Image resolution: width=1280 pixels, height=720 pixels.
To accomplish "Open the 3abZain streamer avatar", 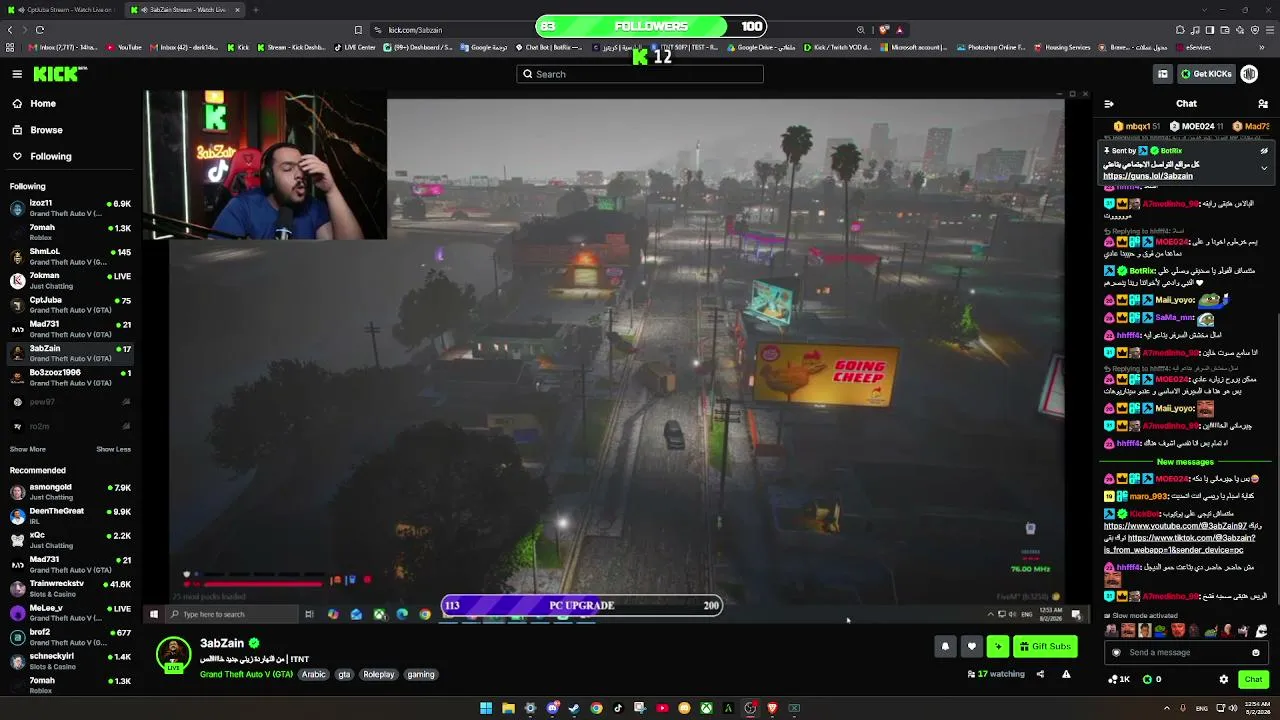I will coord(173,654).
